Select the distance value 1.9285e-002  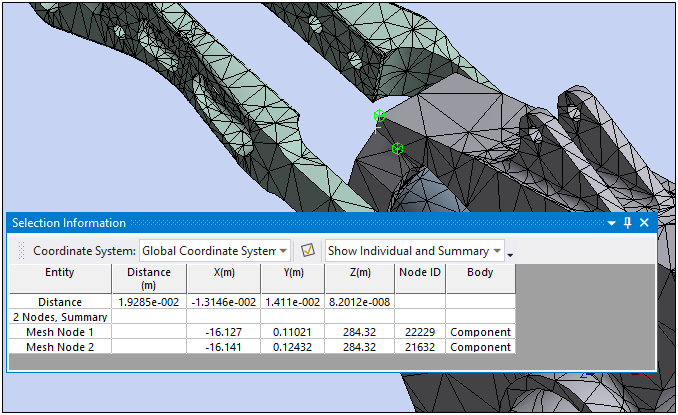point(149,302)
